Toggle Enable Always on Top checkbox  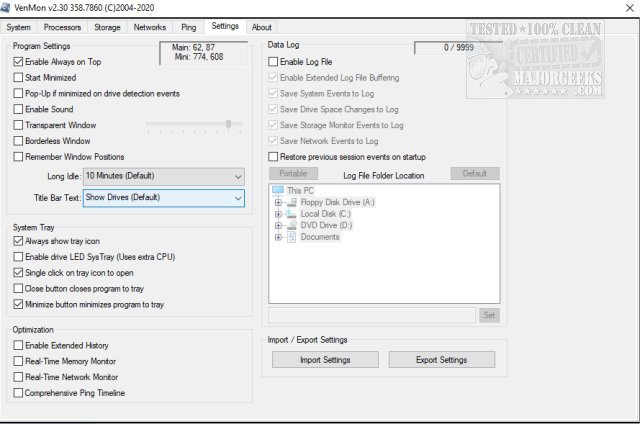point(18,62)
